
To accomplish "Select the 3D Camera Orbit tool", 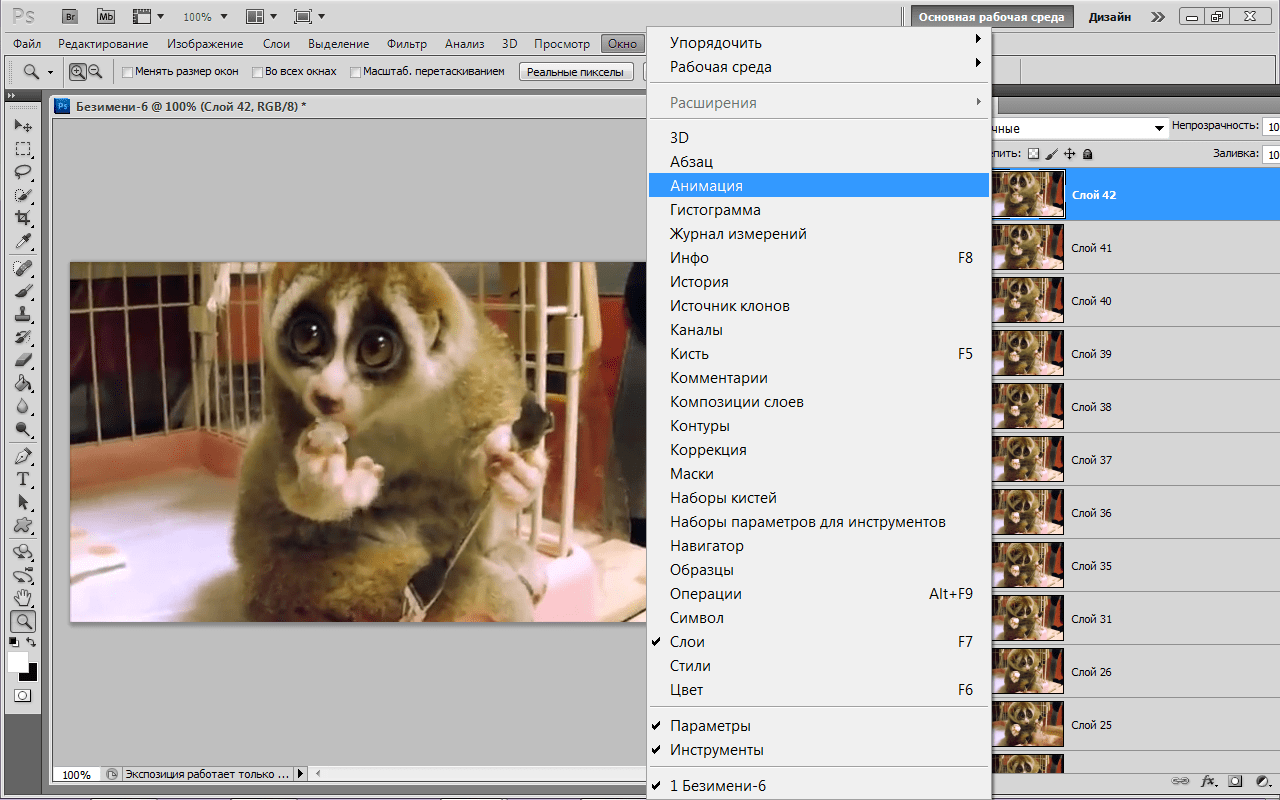I will (22, 575).
